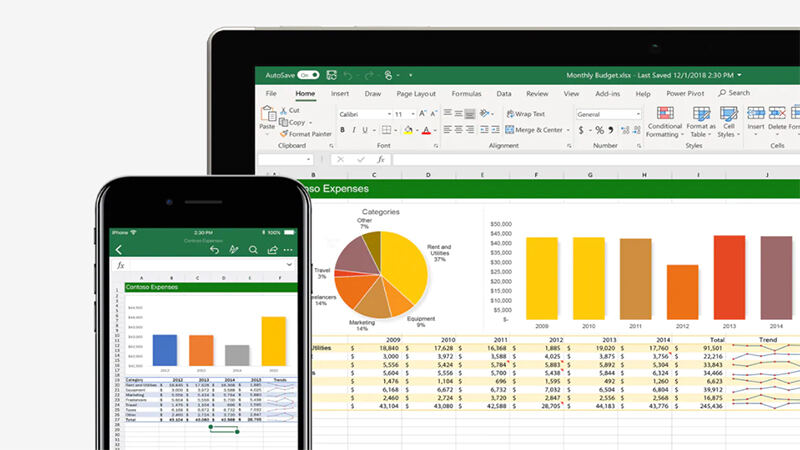The image size is (800, 450).
Task: Open the Calibri font name dropdown
Action: pos(389,114)
